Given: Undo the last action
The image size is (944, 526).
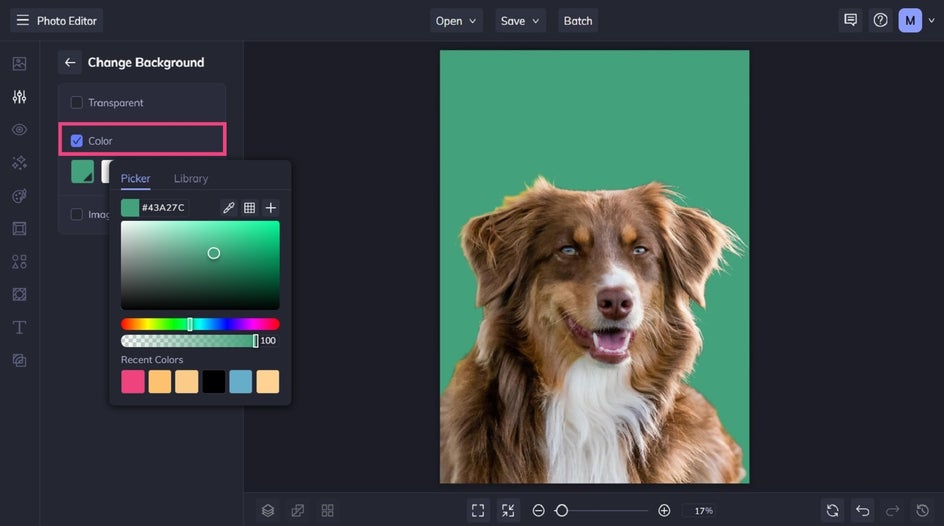Looking at the screenshot, I should click(863, 511).
